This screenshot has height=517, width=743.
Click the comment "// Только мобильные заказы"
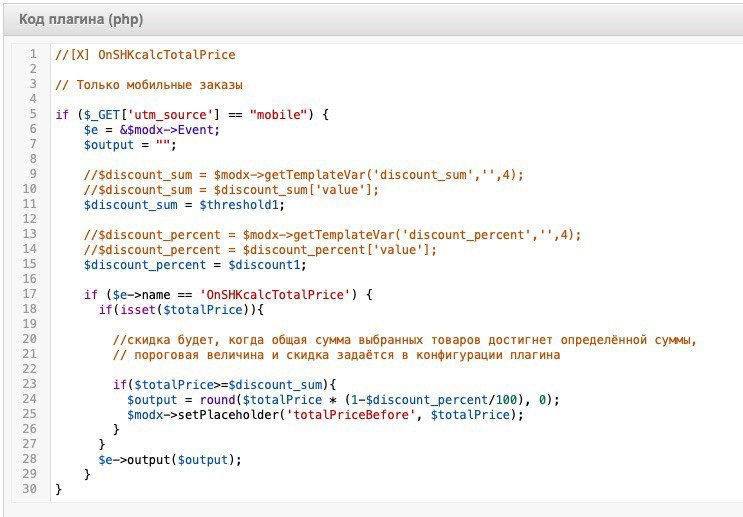[149, 85]
